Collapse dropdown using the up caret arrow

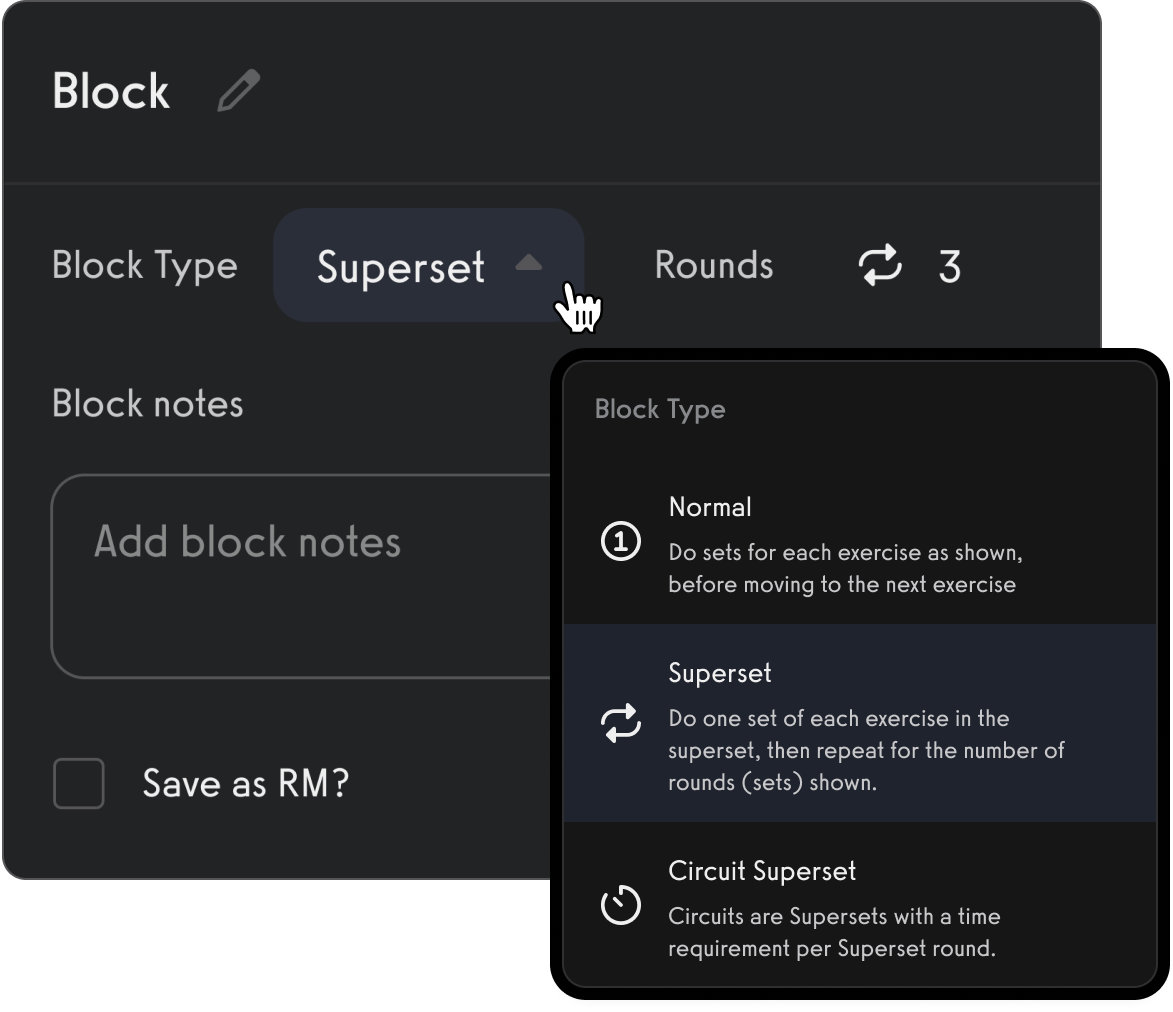point(528,264)
